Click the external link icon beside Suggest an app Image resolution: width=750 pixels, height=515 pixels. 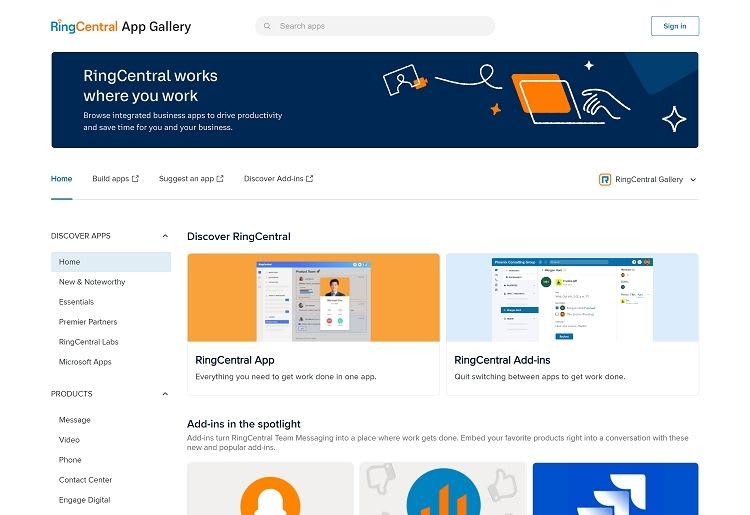coord(220,178)
